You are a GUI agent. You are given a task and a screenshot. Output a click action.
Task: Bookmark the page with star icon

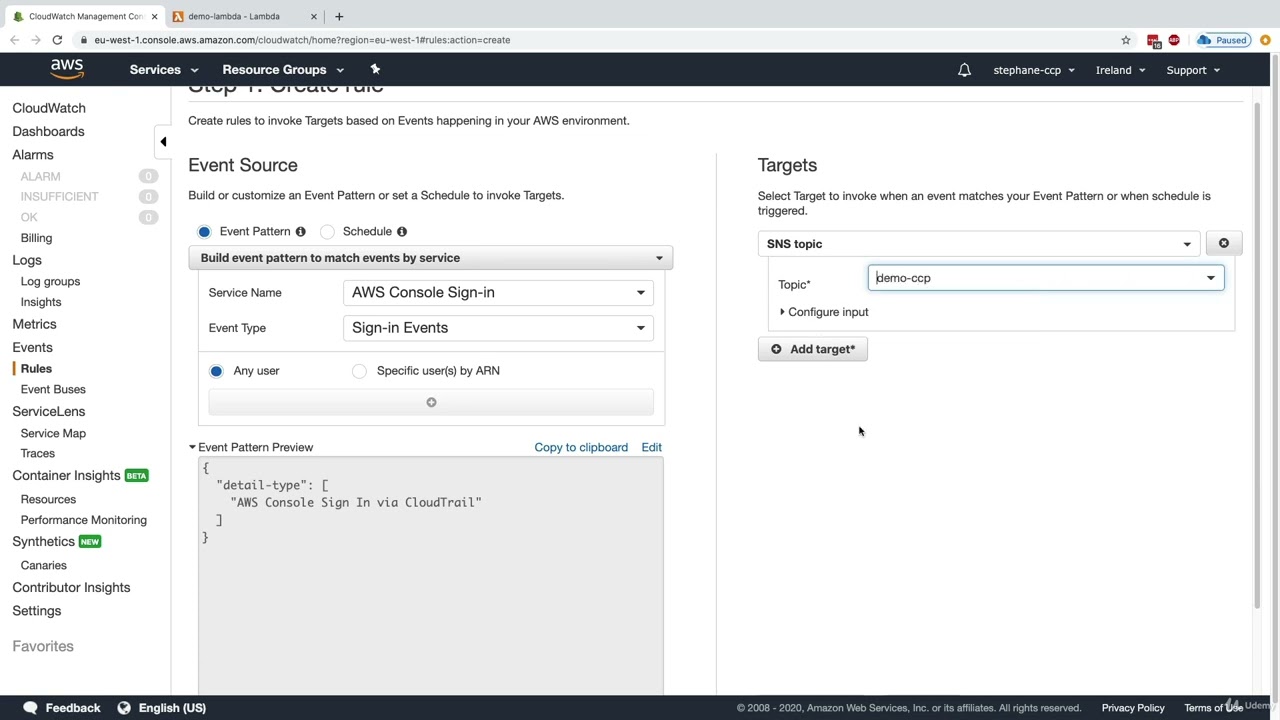click(1126, 40)
